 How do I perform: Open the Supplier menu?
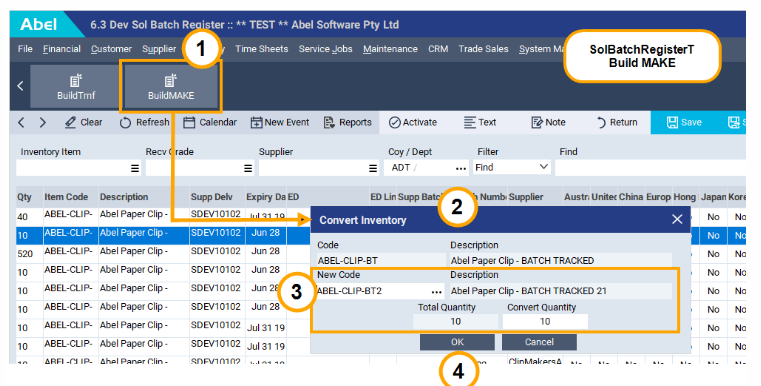(x=159, y=49)
